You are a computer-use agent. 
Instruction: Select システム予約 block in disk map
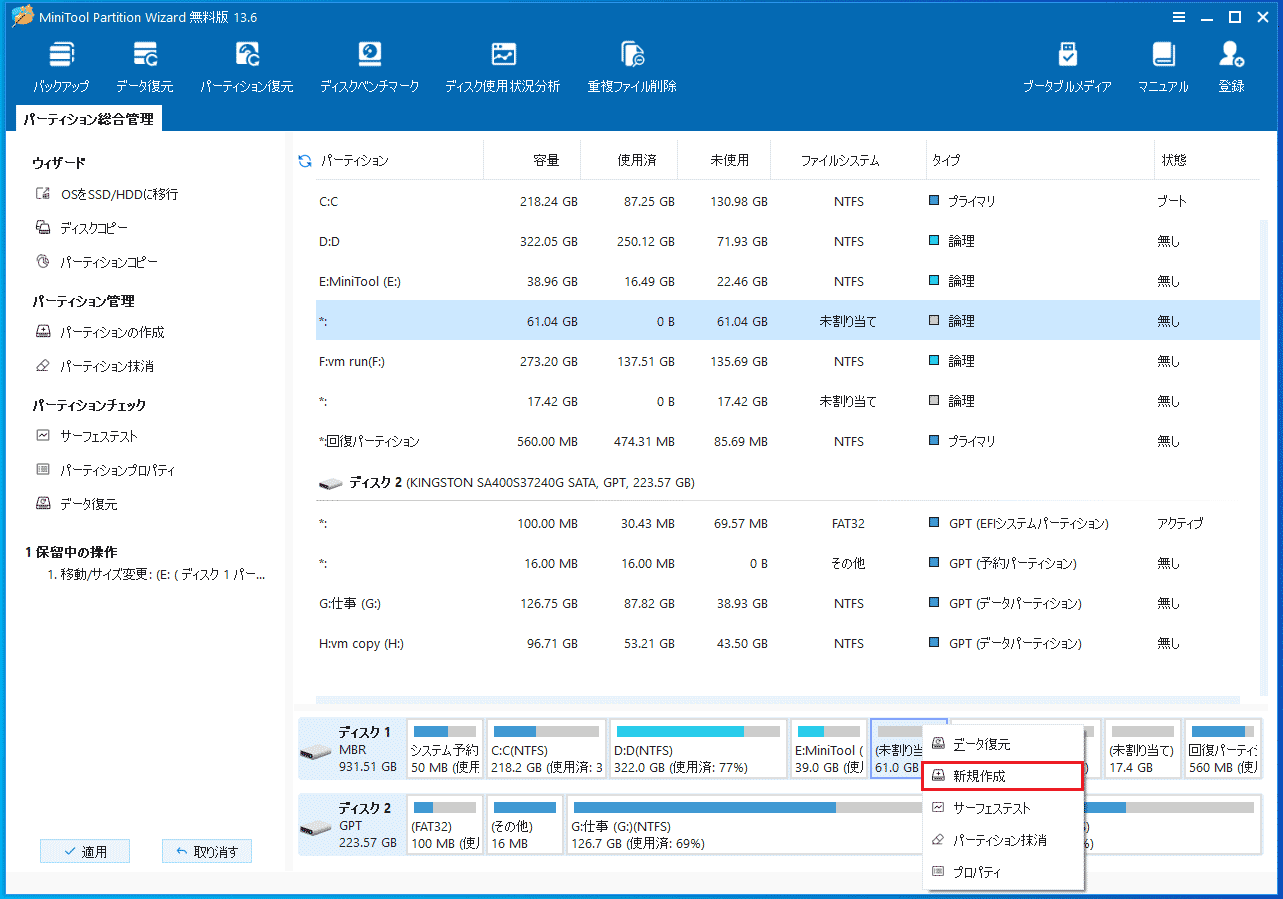445,749
